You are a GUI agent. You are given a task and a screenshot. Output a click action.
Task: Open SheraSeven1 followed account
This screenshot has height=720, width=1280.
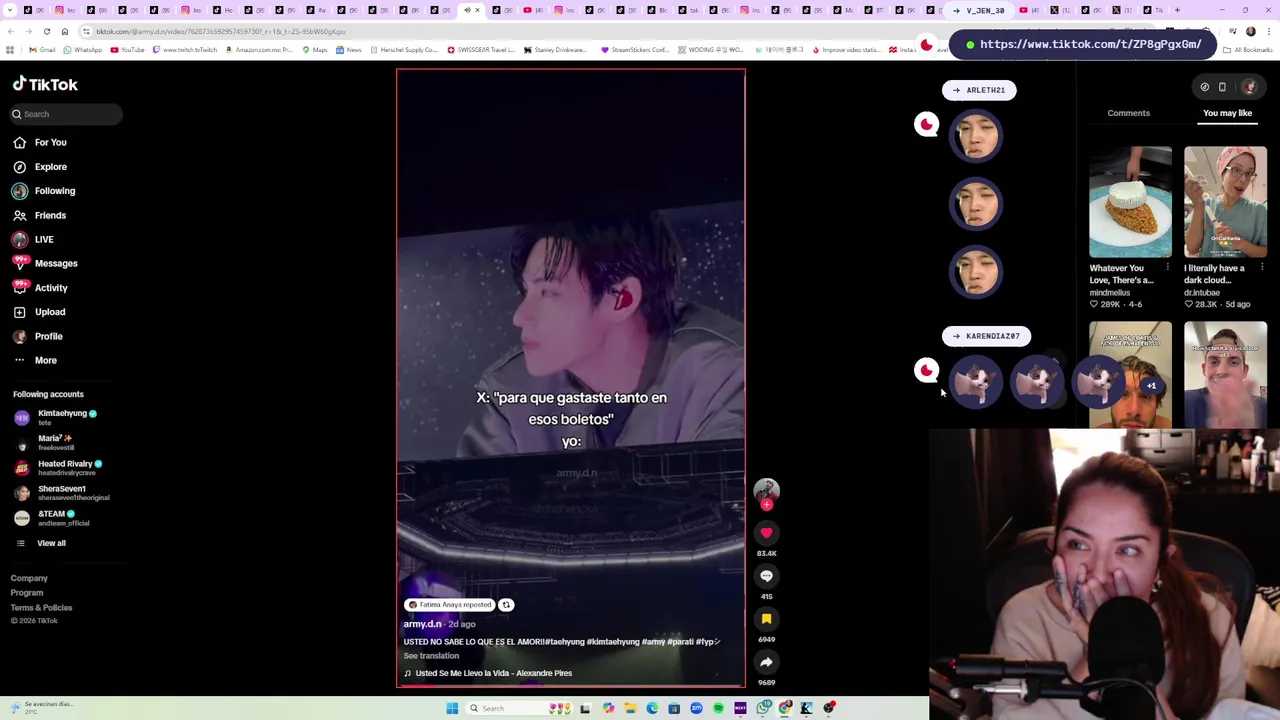[60, 492]
